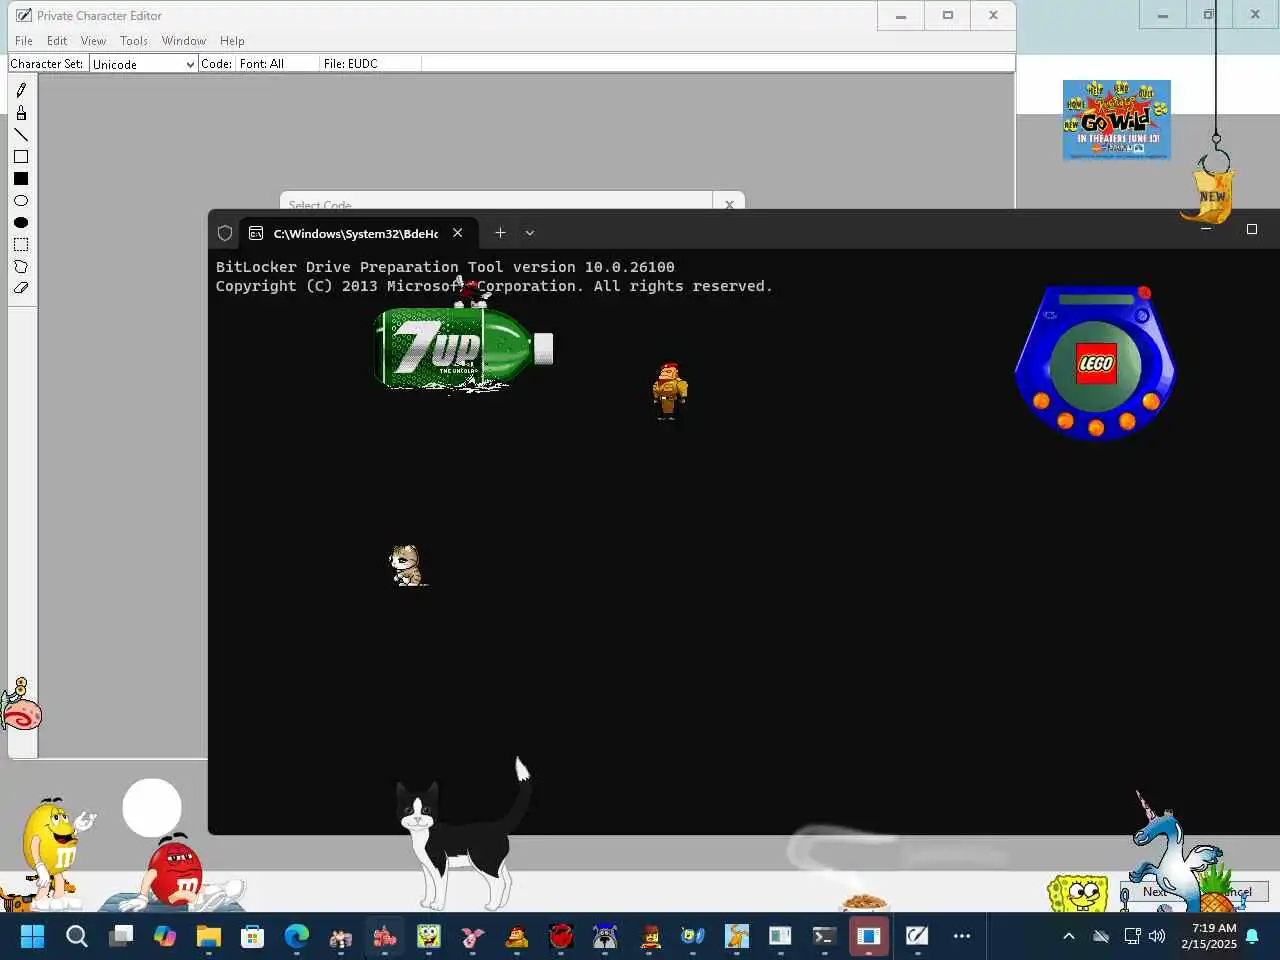This screenshot has height=960, width=1280.
Task: Select the Hollow Rectangle tool
Action: [x=21, y=157]
